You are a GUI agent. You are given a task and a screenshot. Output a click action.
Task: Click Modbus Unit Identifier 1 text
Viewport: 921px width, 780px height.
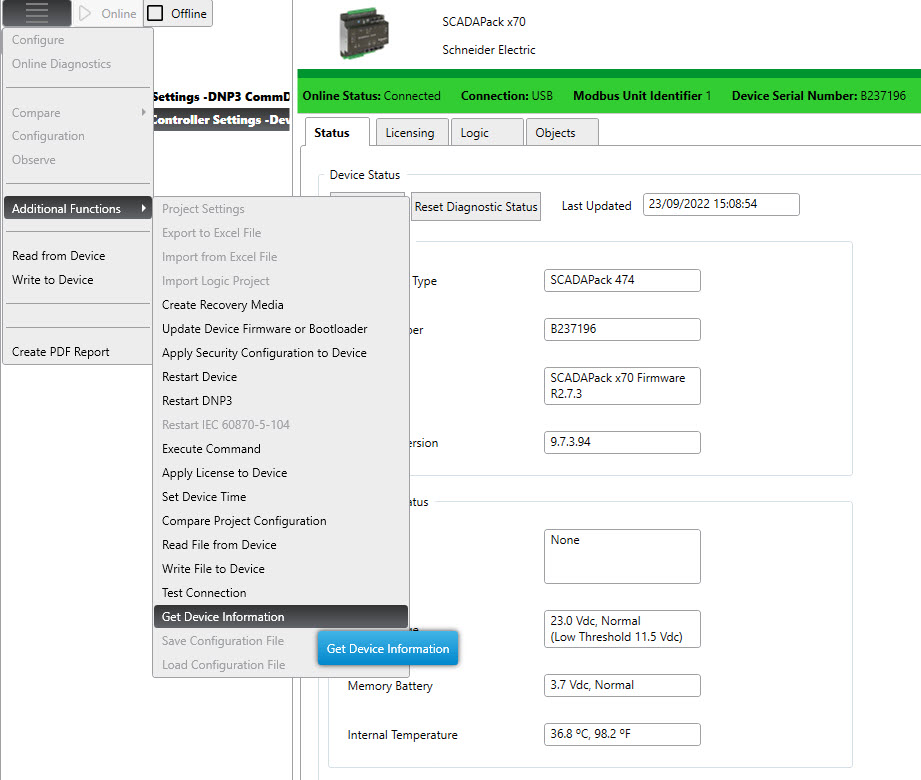642,96
